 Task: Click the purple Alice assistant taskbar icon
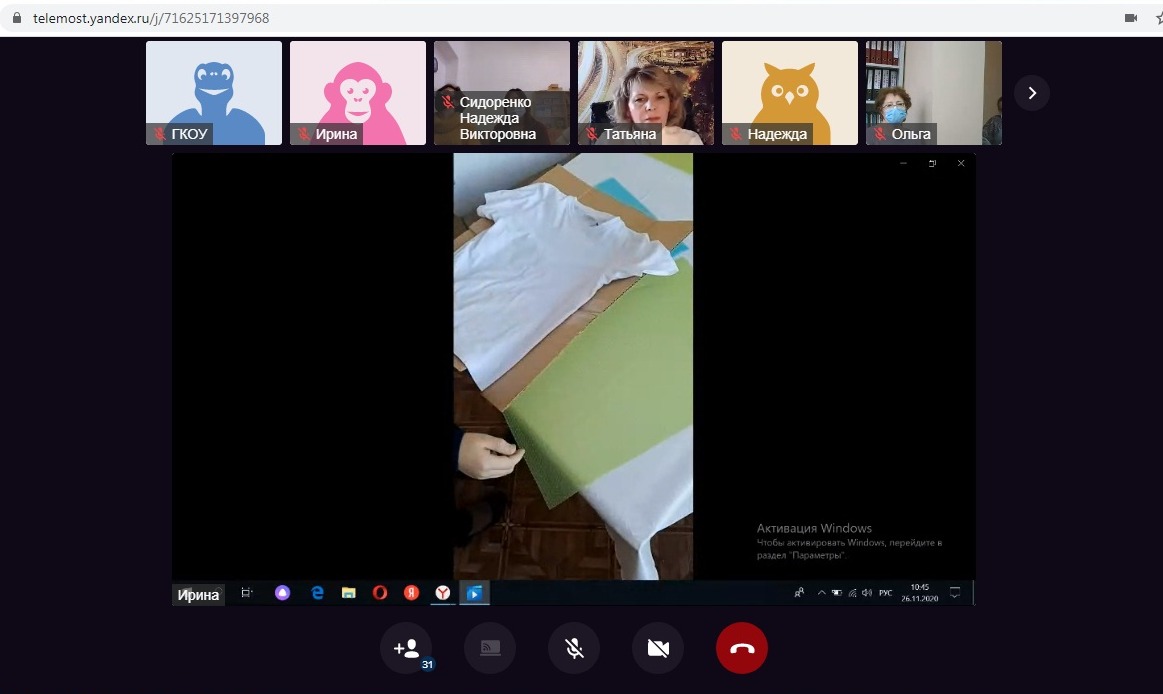[x=283, y=593]
